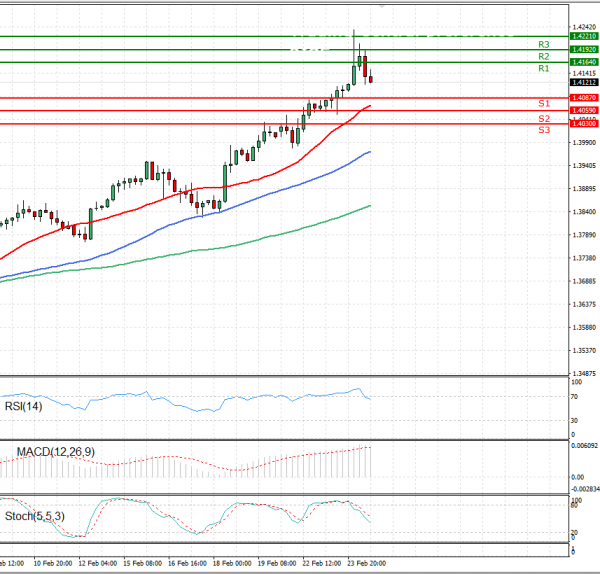Click the R1 resistance label
This screenshot has width=600, height=574.
point(544,68)
